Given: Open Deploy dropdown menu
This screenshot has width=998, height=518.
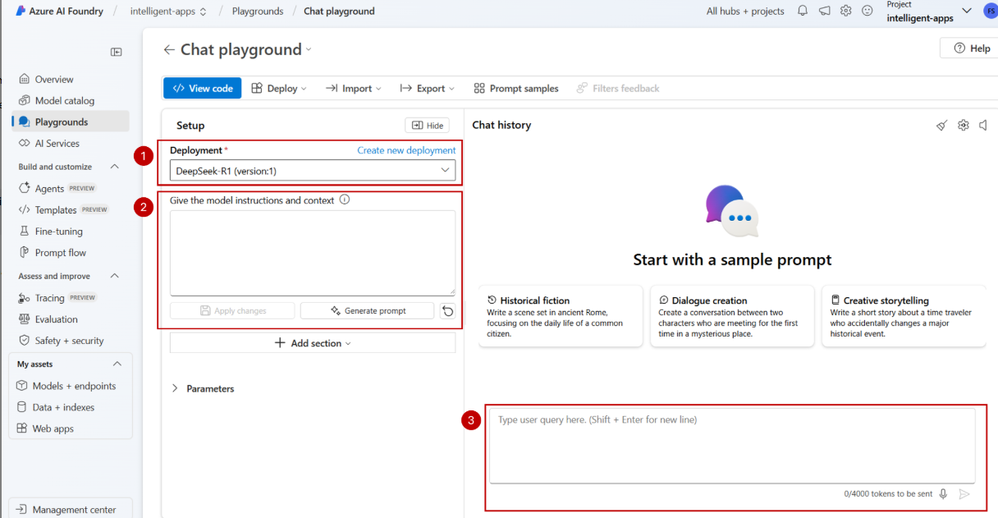Looking at the screenshot, I should (279, 88).
